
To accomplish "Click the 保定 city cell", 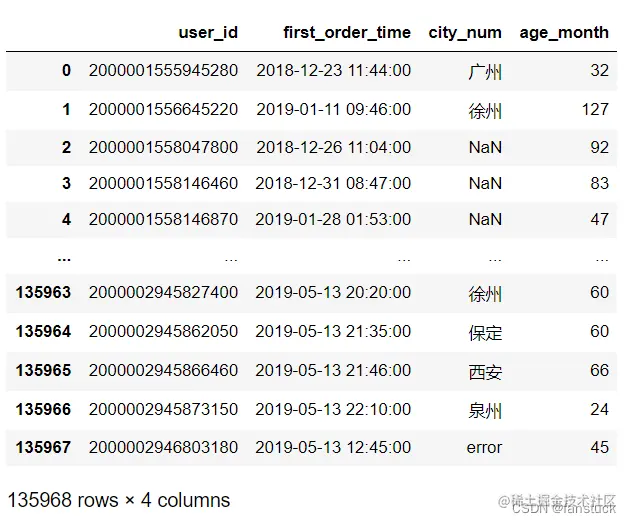I will [x=484, y=333].
